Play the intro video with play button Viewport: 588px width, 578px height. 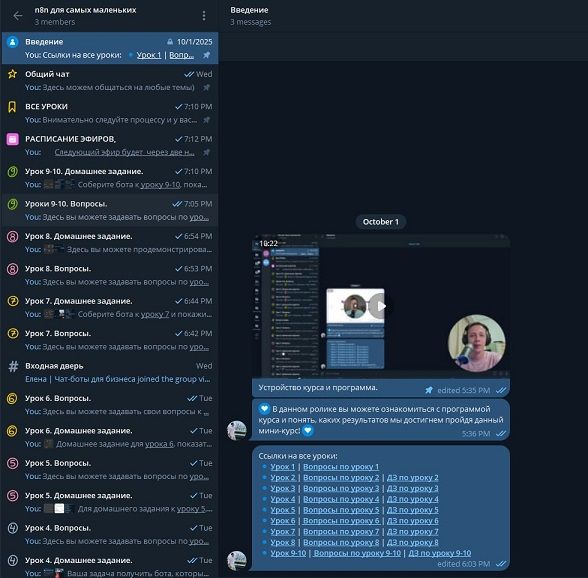point(379,306)
